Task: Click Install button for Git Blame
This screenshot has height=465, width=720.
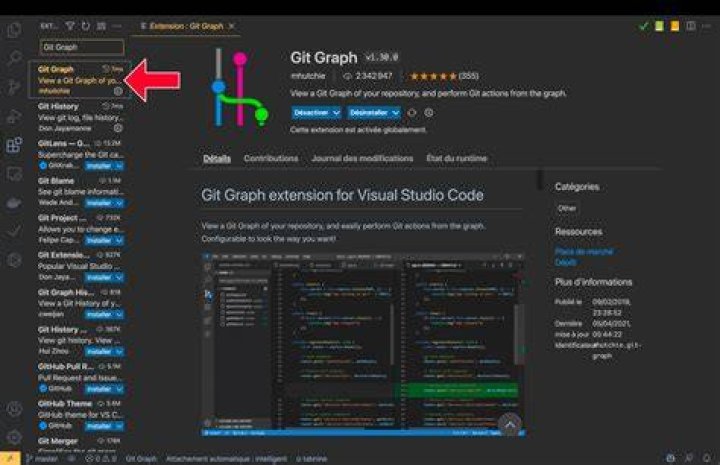Action: [x=99, y=203]
